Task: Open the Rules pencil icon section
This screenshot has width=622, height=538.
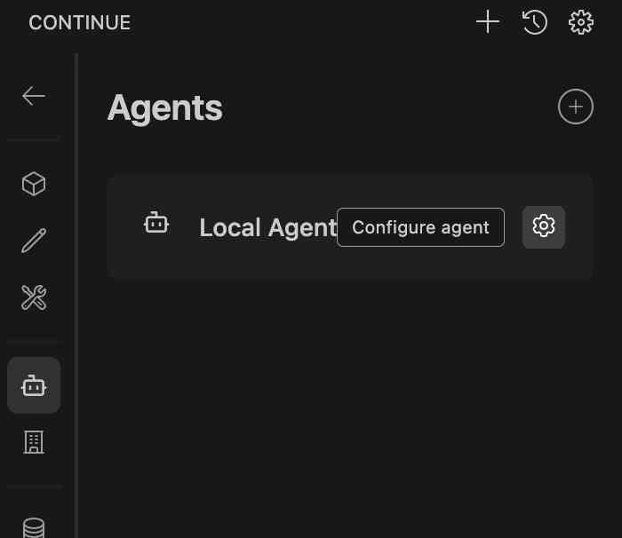Action: tap(34, 241)
